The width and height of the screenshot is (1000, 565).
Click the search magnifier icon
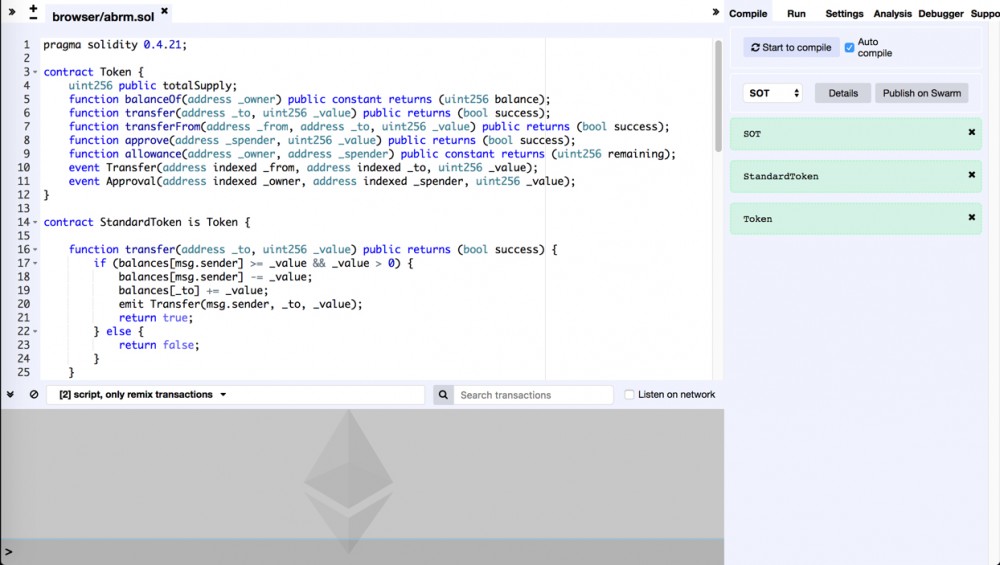pyautogui.click(x=443, y=395)
